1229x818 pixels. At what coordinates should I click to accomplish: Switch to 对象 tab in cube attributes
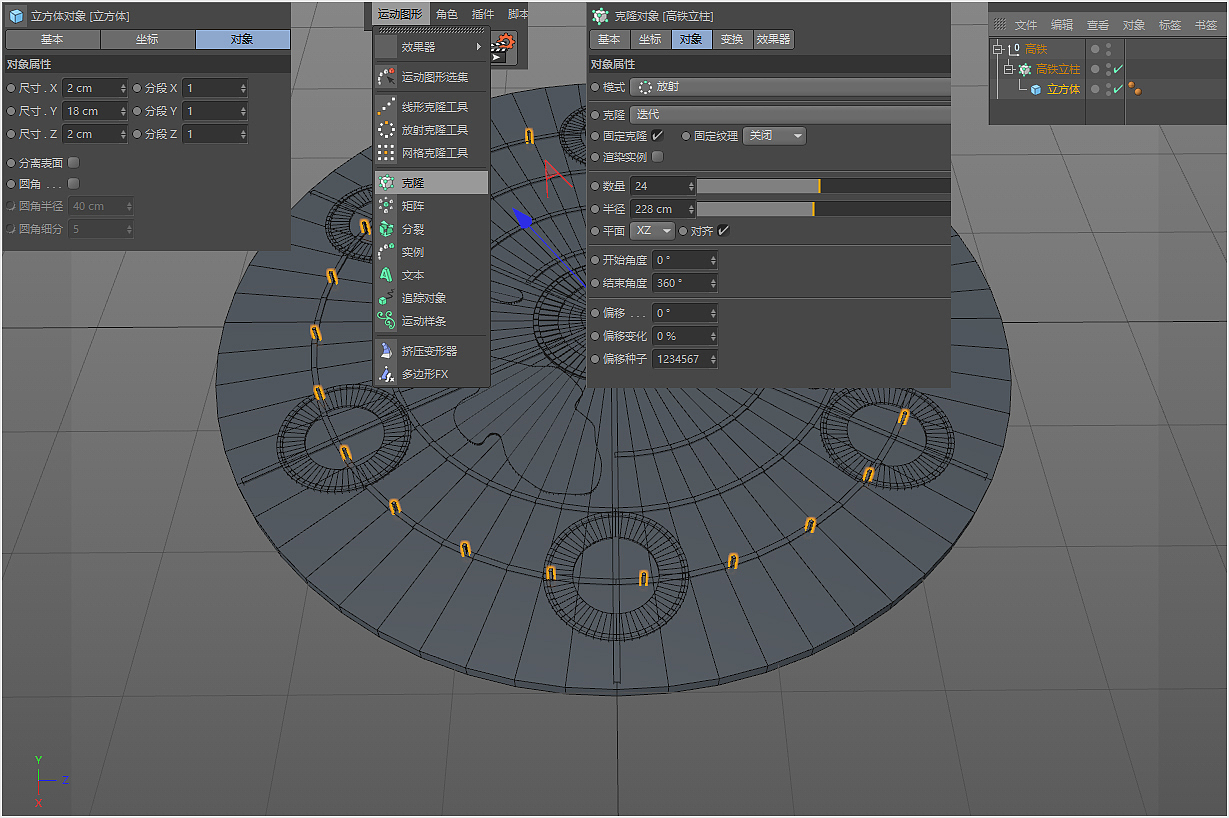click(243, 40)
